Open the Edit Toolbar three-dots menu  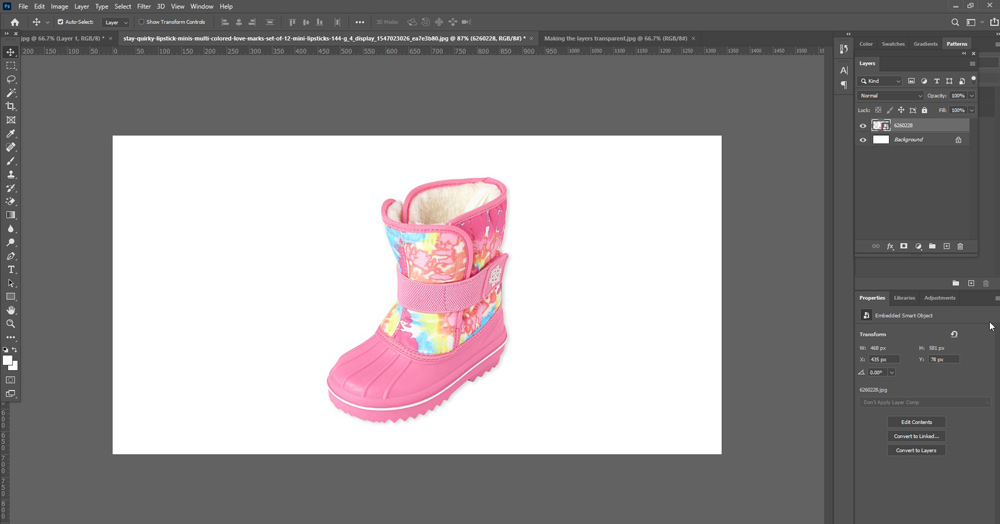[11, 337]
